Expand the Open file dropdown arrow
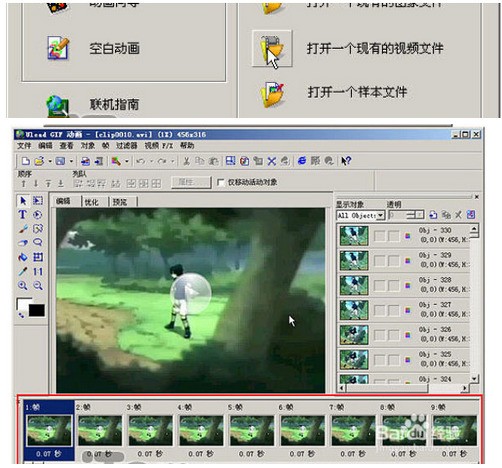The image size is (502, 468). click(50, 161)
